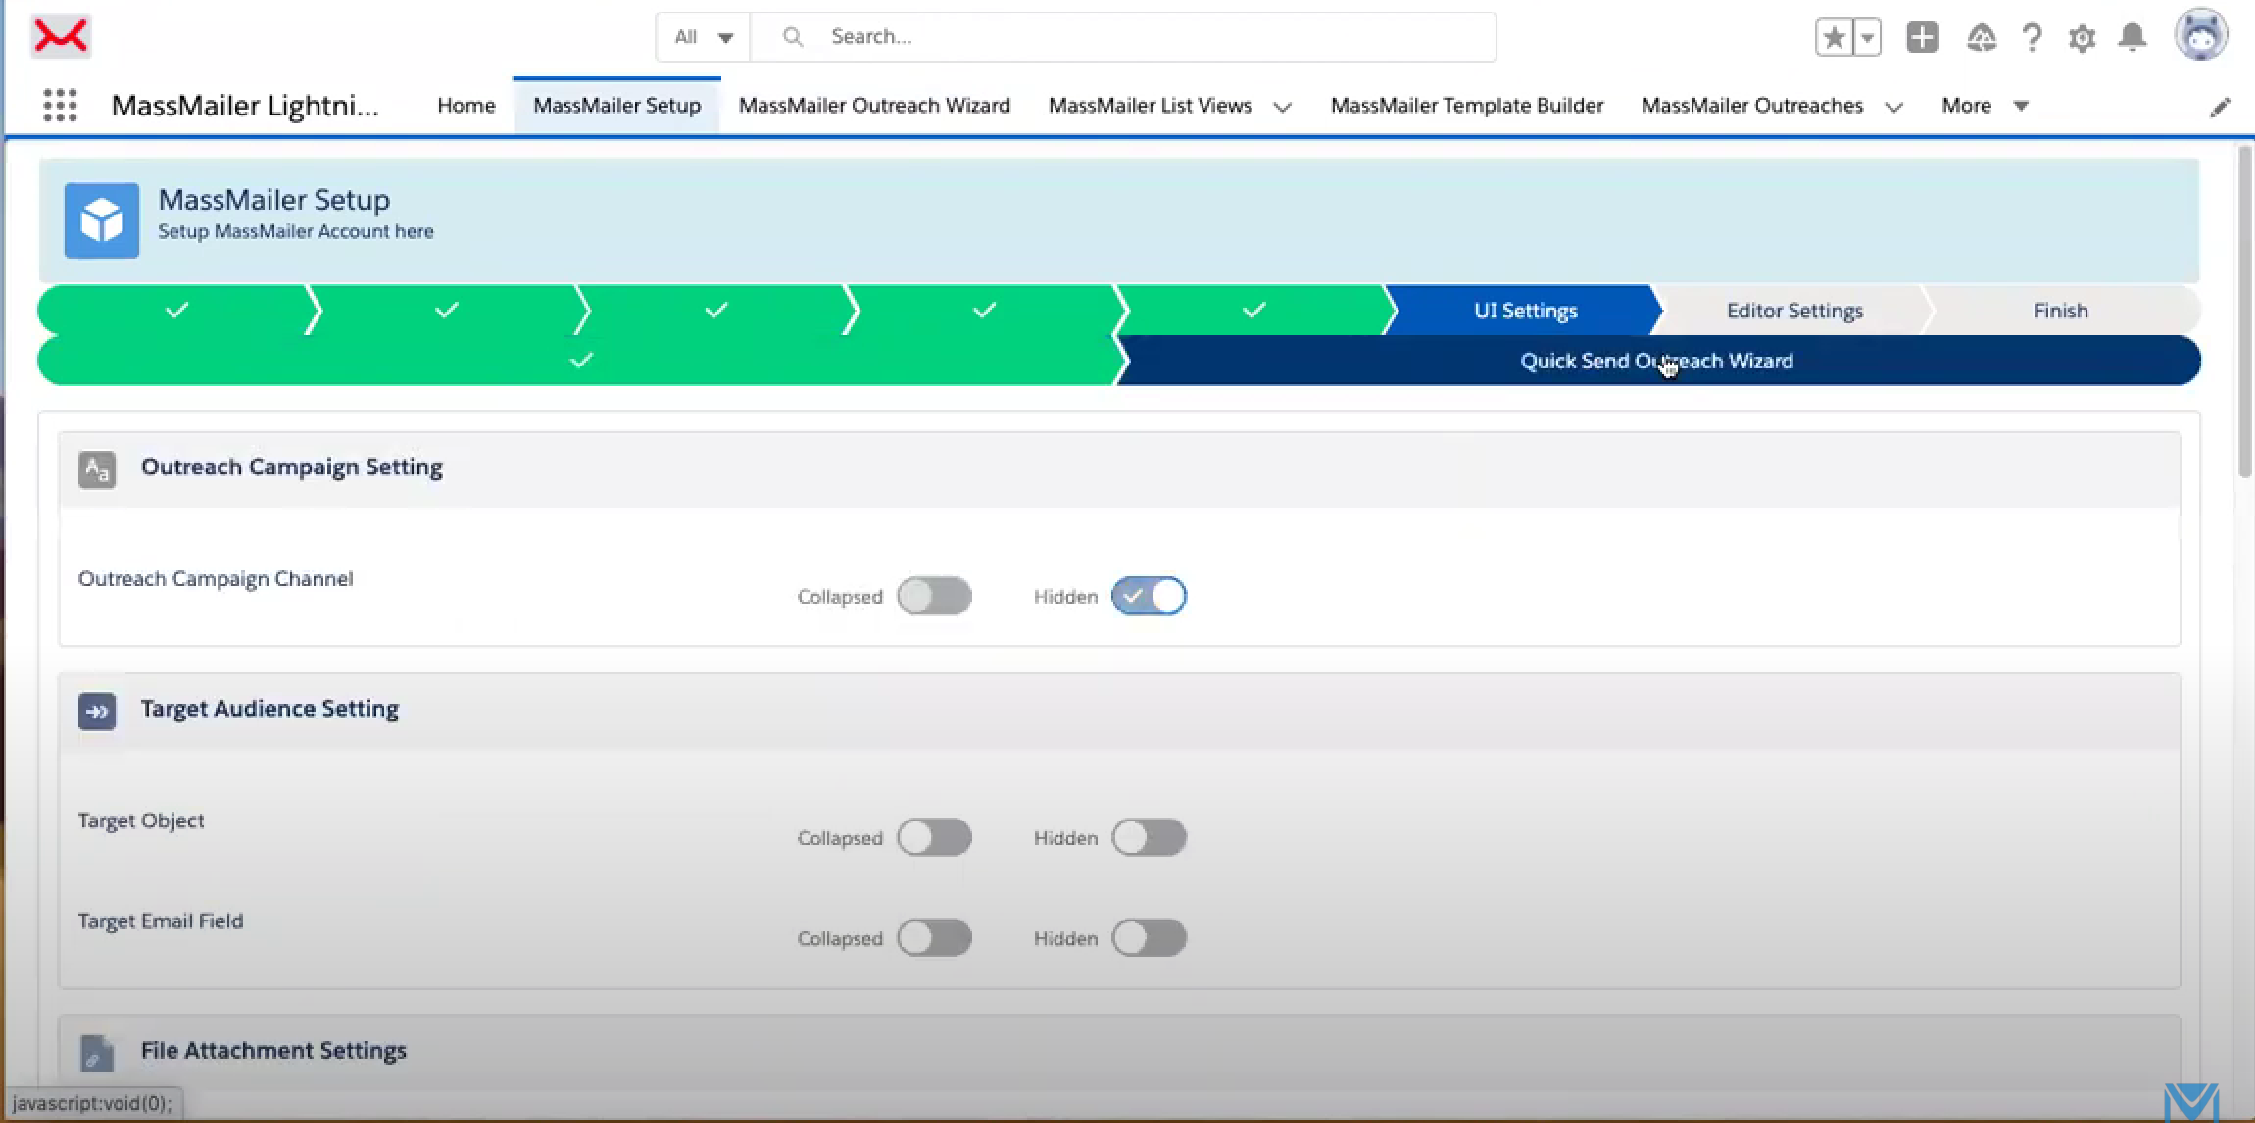Open the user profile avatar

(x=2201, y=36)
